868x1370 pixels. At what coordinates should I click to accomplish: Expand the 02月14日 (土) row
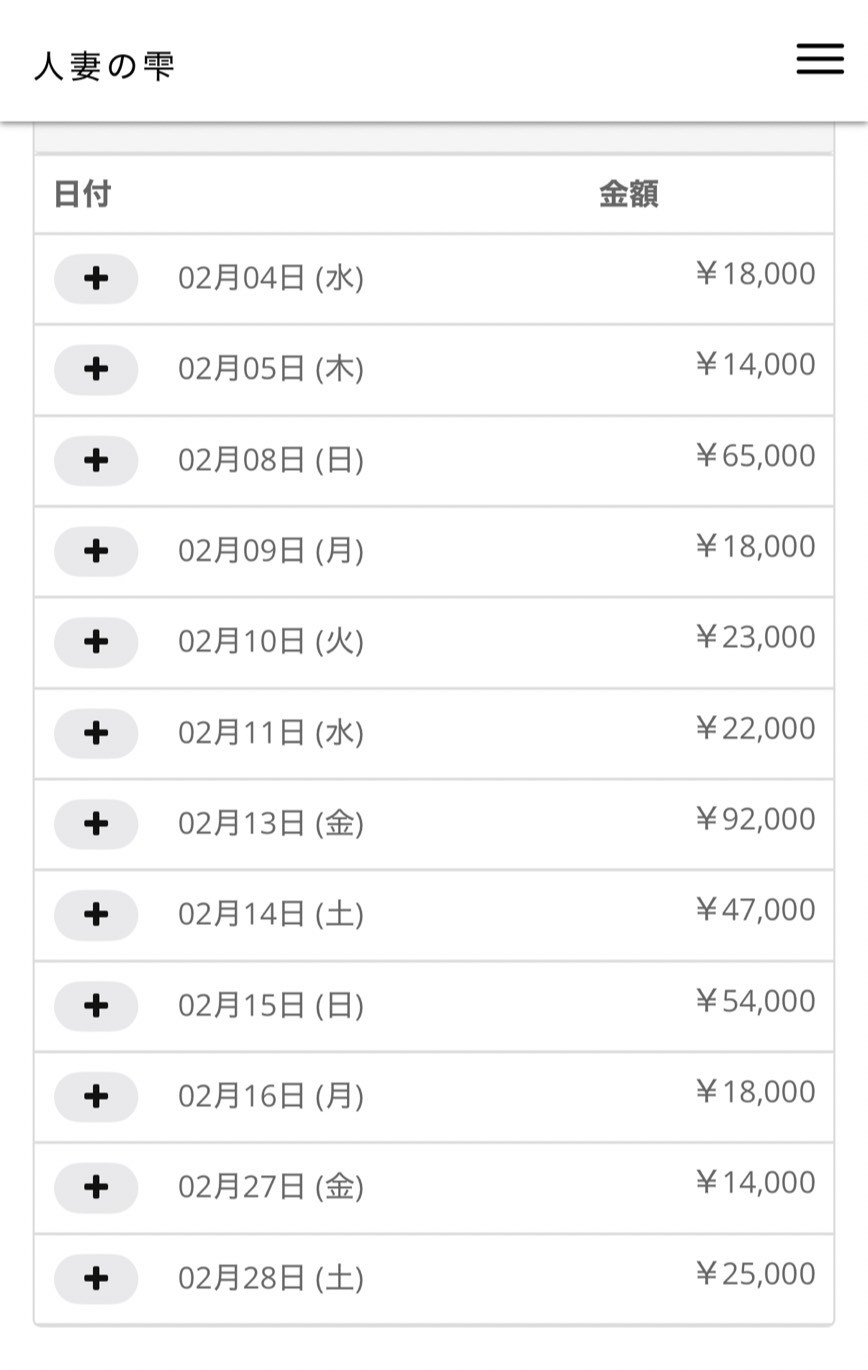96,915
